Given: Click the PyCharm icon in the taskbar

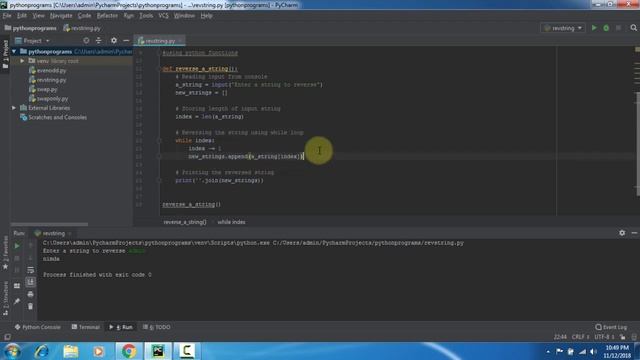Looking at the screenshot, I should pyautogui.click(x=158, y=351).
